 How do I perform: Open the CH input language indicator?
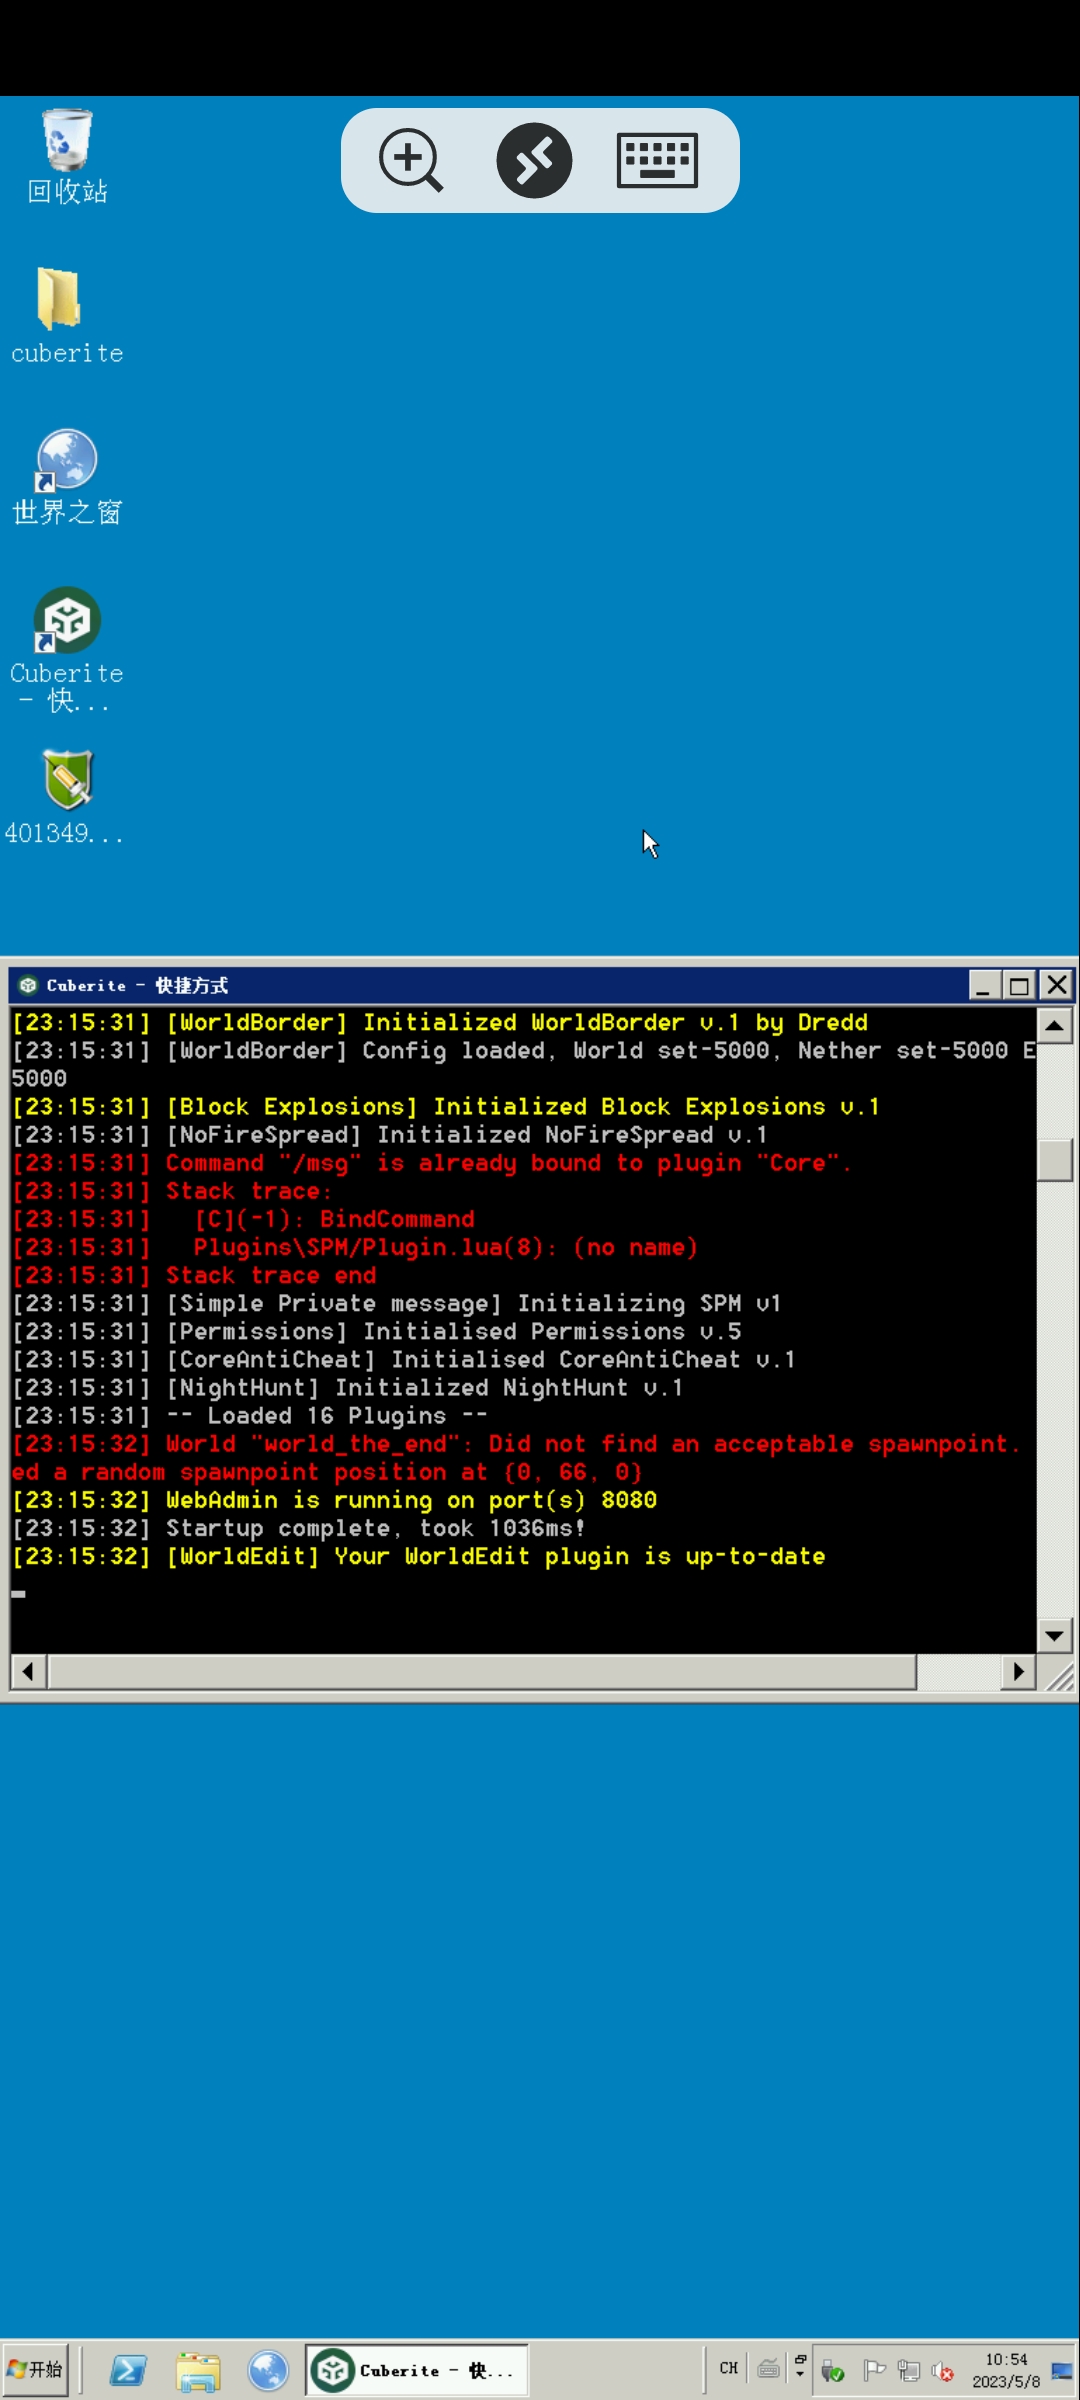(728, 2368)
